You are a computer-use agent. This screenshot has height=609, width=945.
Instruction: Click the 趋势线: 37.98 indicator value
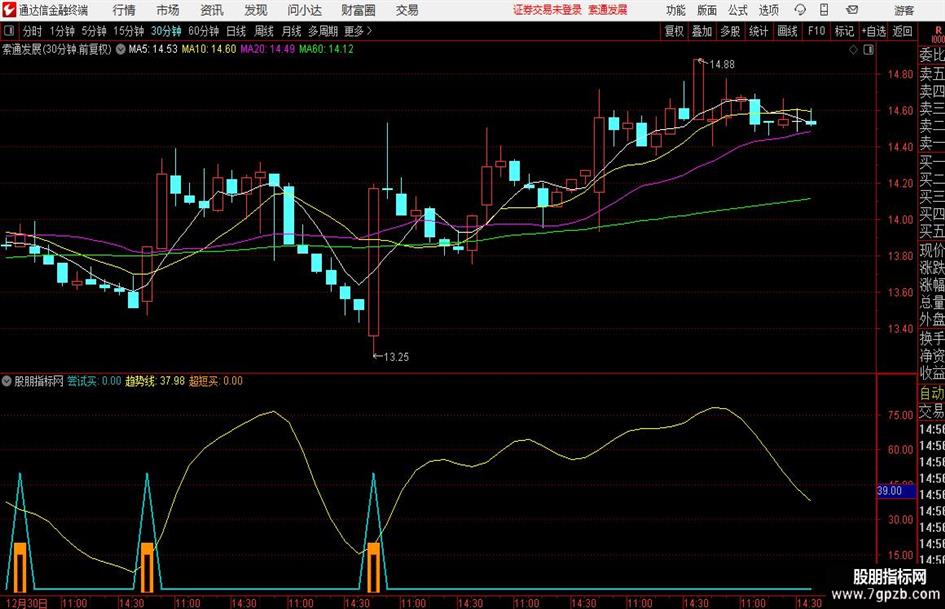(x=155, y=381)
